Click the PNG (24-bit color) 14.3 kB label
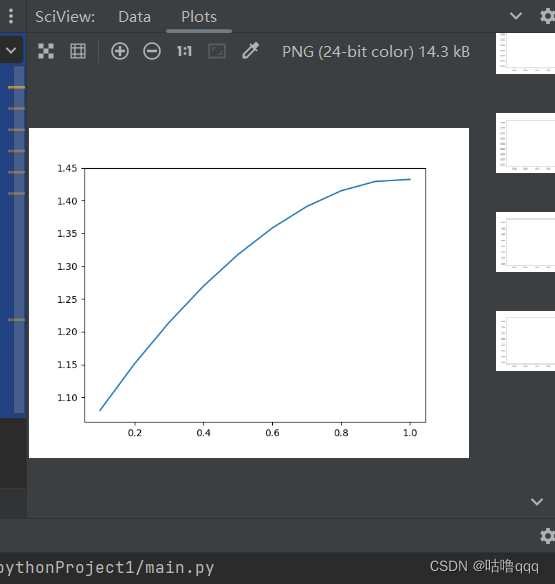 pos(376,52)
